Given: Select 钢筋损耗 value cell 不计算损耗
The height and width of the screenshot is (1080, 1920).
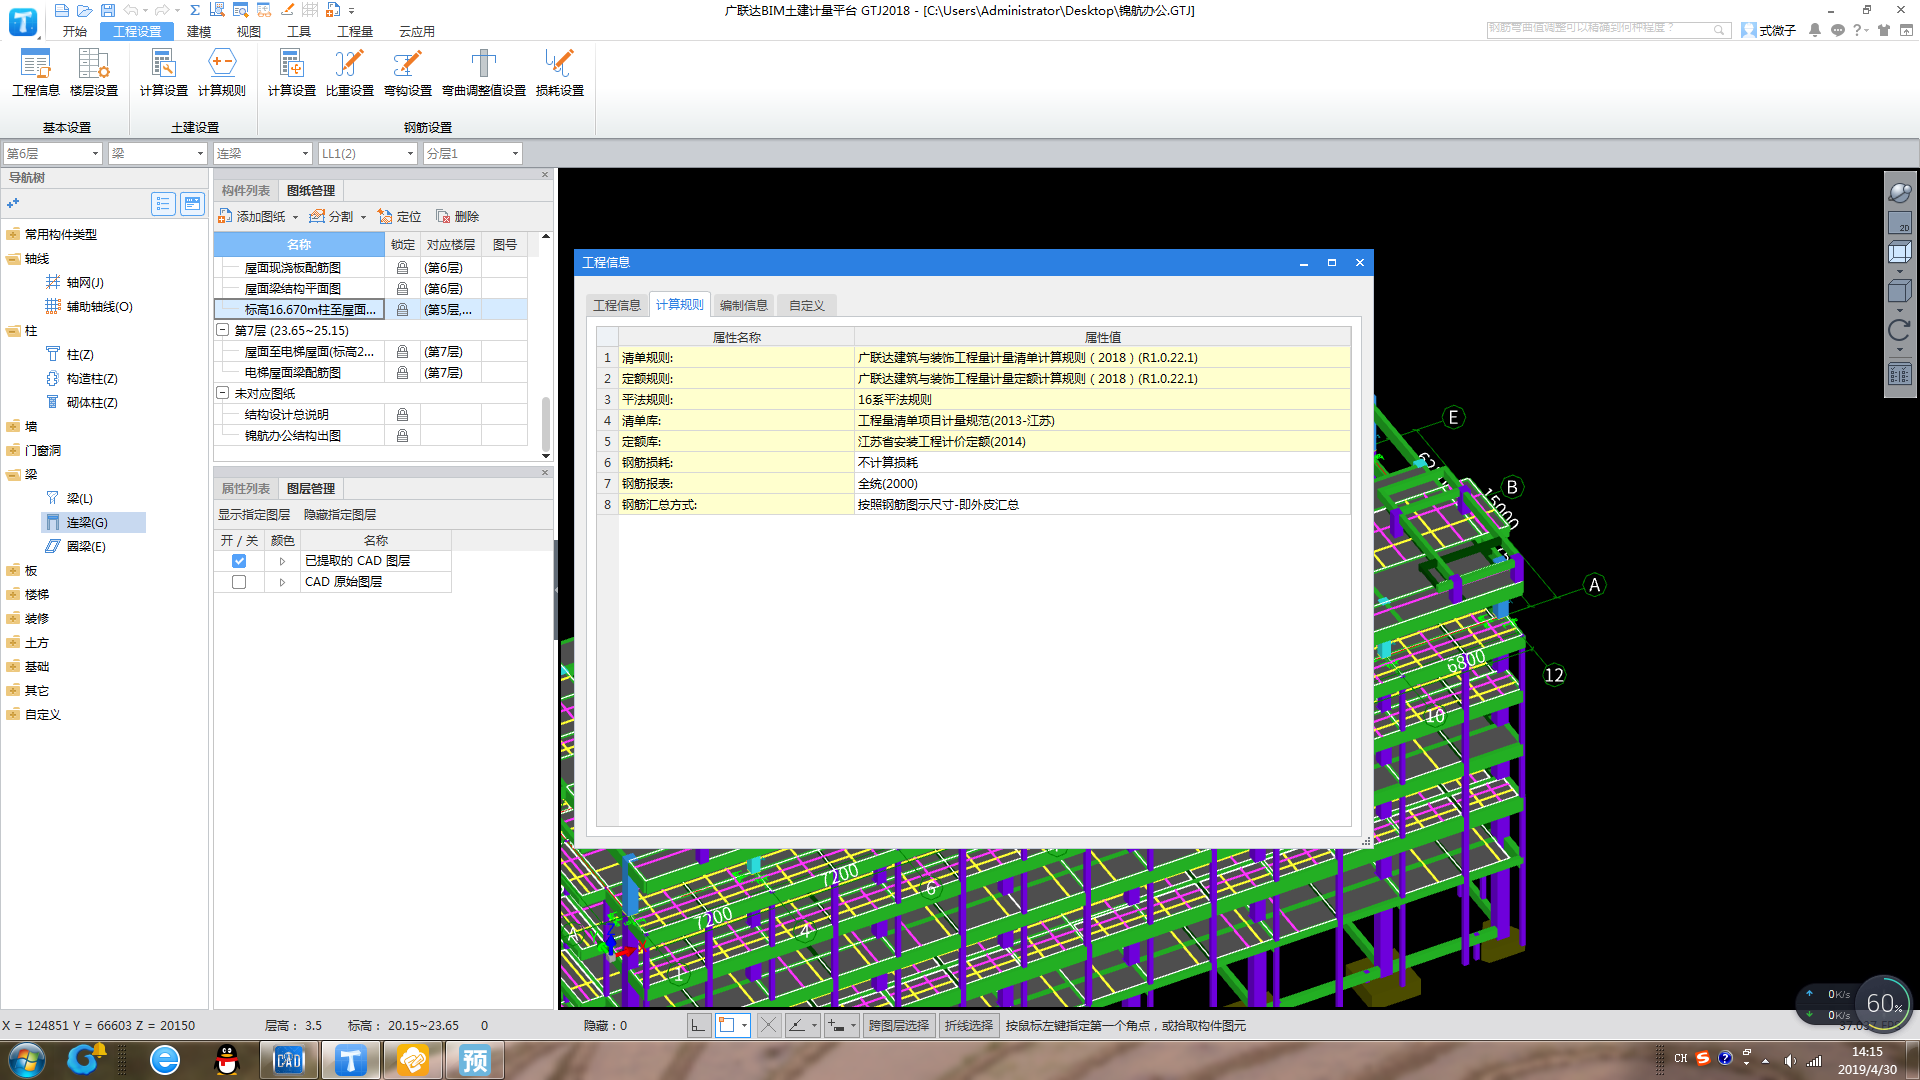Looking at the screenshot, I should [1102, 462].
